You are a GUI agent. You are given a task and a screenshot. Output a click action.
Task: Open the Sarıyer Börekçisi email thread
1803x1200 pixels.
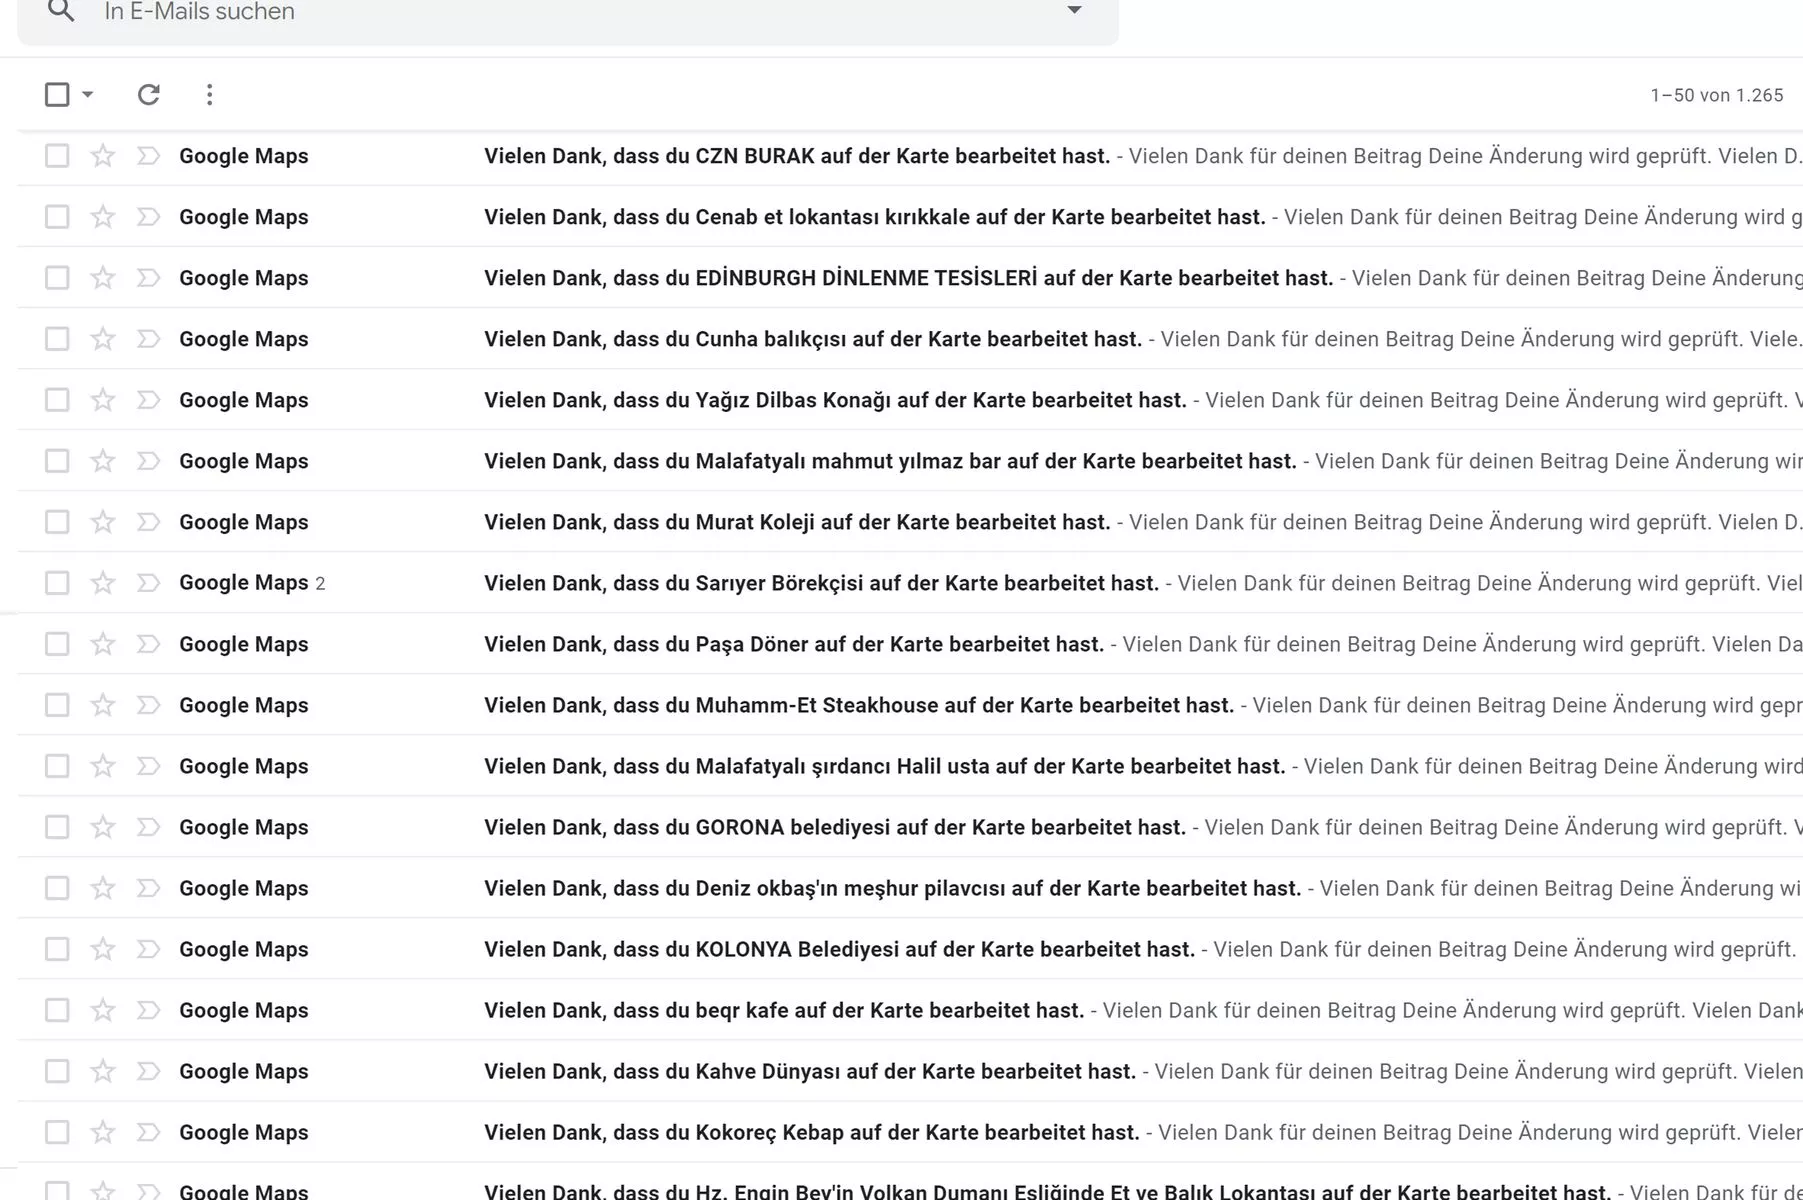coord(820,583)
